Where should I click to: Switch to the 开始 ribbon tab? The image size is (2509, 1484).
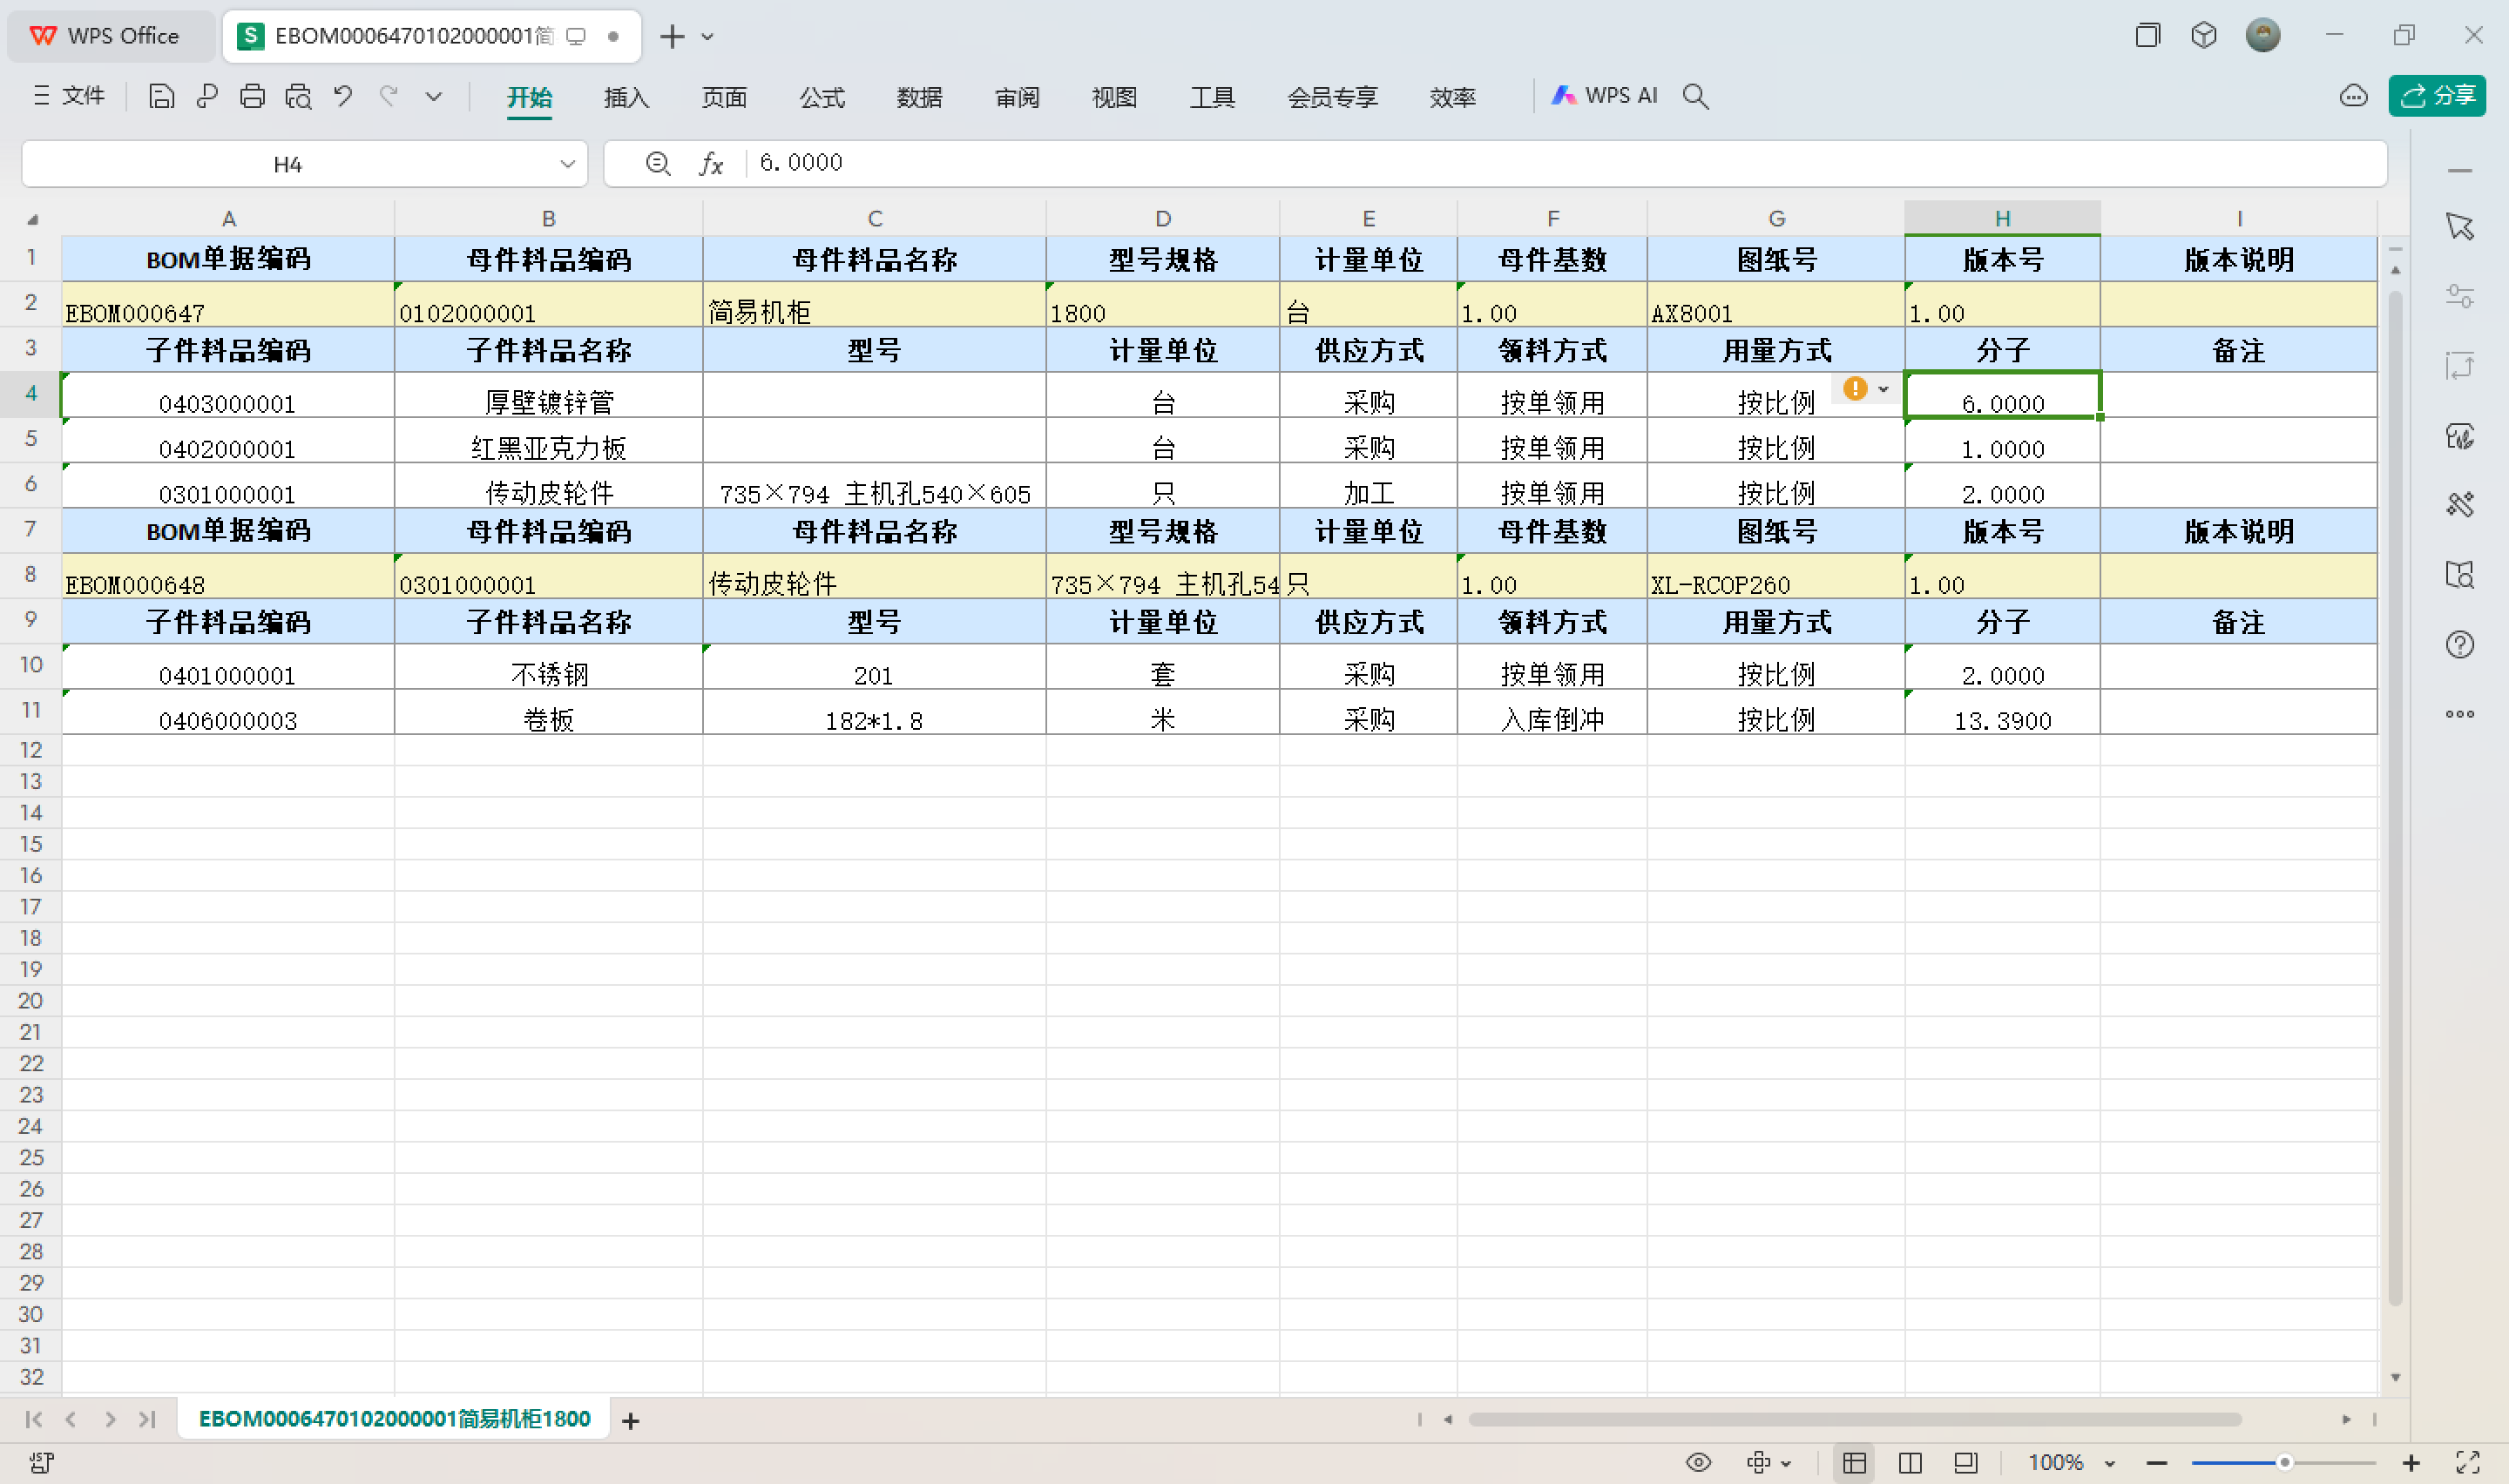(529, 97)
